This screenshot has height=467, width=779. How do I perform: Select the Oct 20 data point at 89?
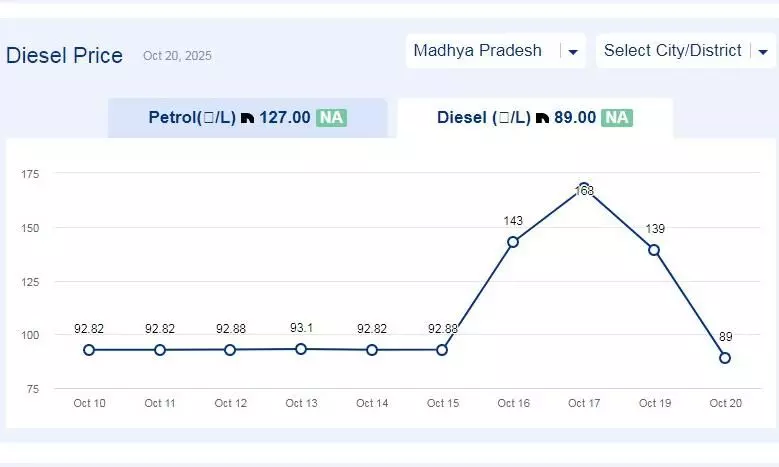725,358
